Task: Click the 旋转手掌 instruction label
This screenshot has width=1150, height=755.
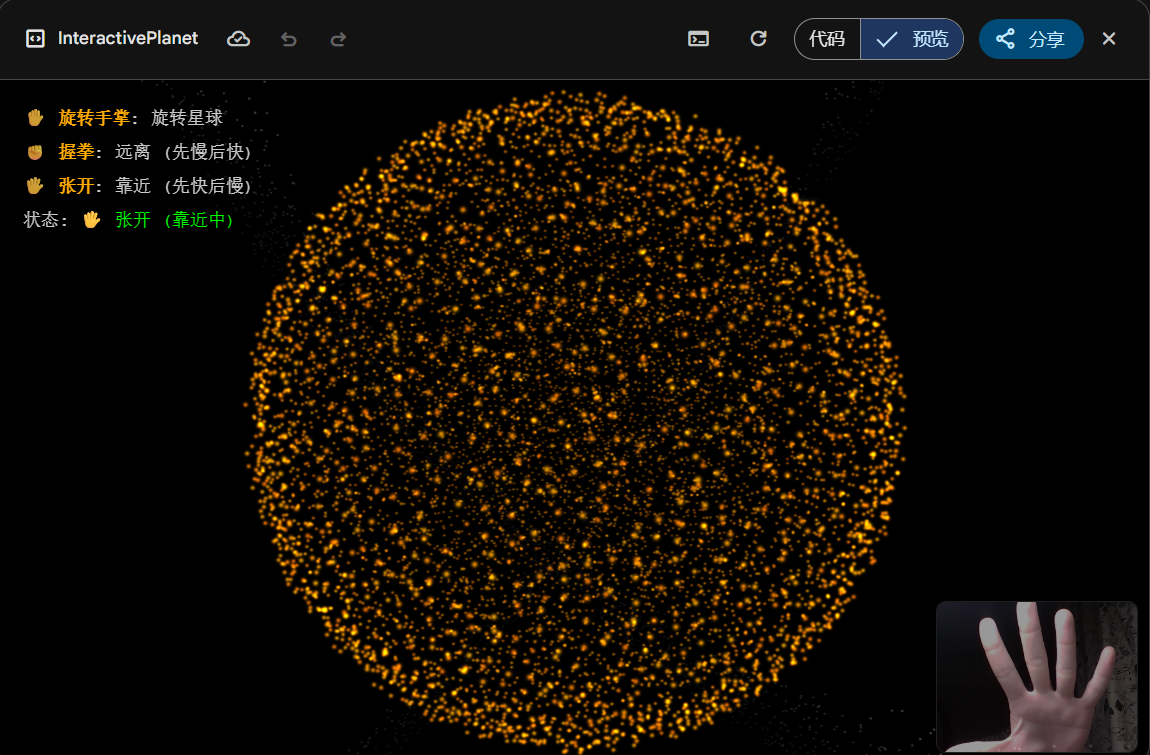Action: pyautogui.click(x=94, y=117)
